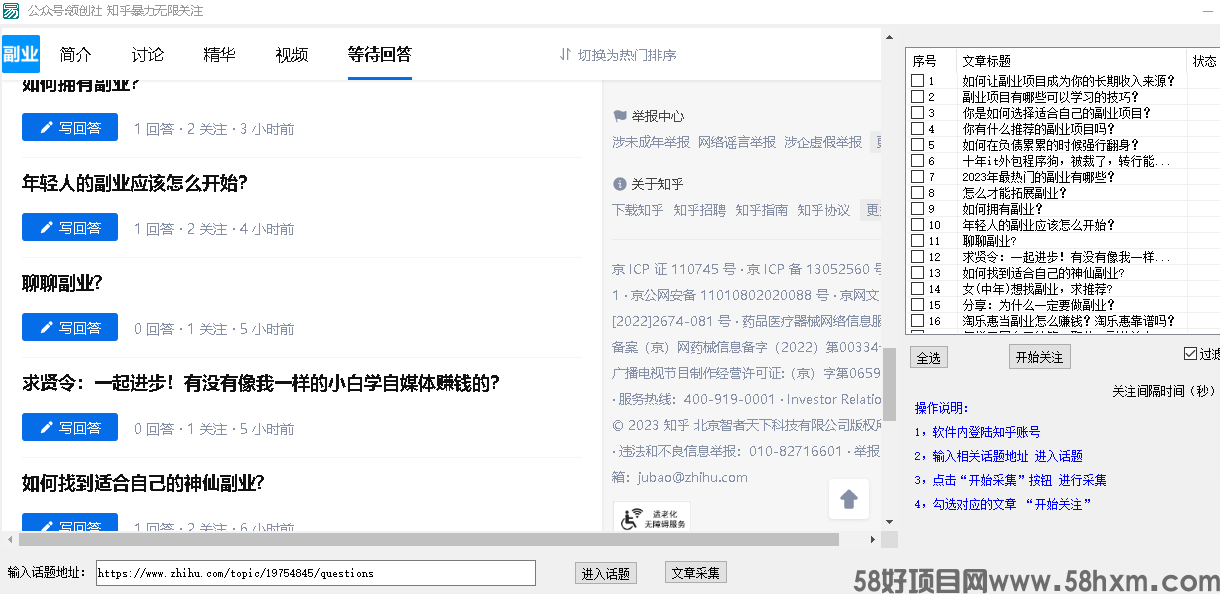This screenshot has width=1220, height=594.
Task: Click the topic URL input field
Action: point(316,573)
